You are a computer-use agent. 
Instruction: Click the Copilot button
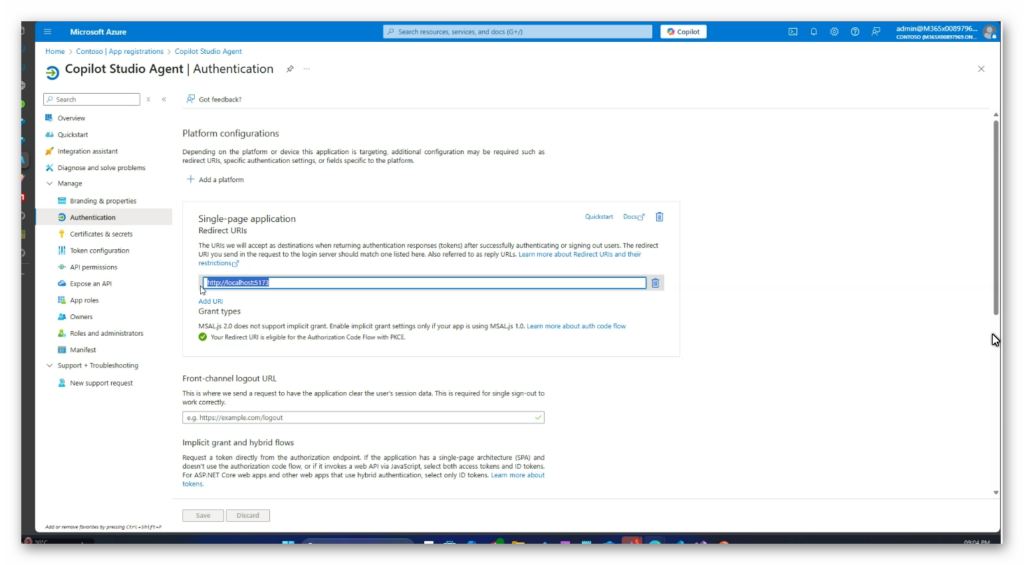683,31
